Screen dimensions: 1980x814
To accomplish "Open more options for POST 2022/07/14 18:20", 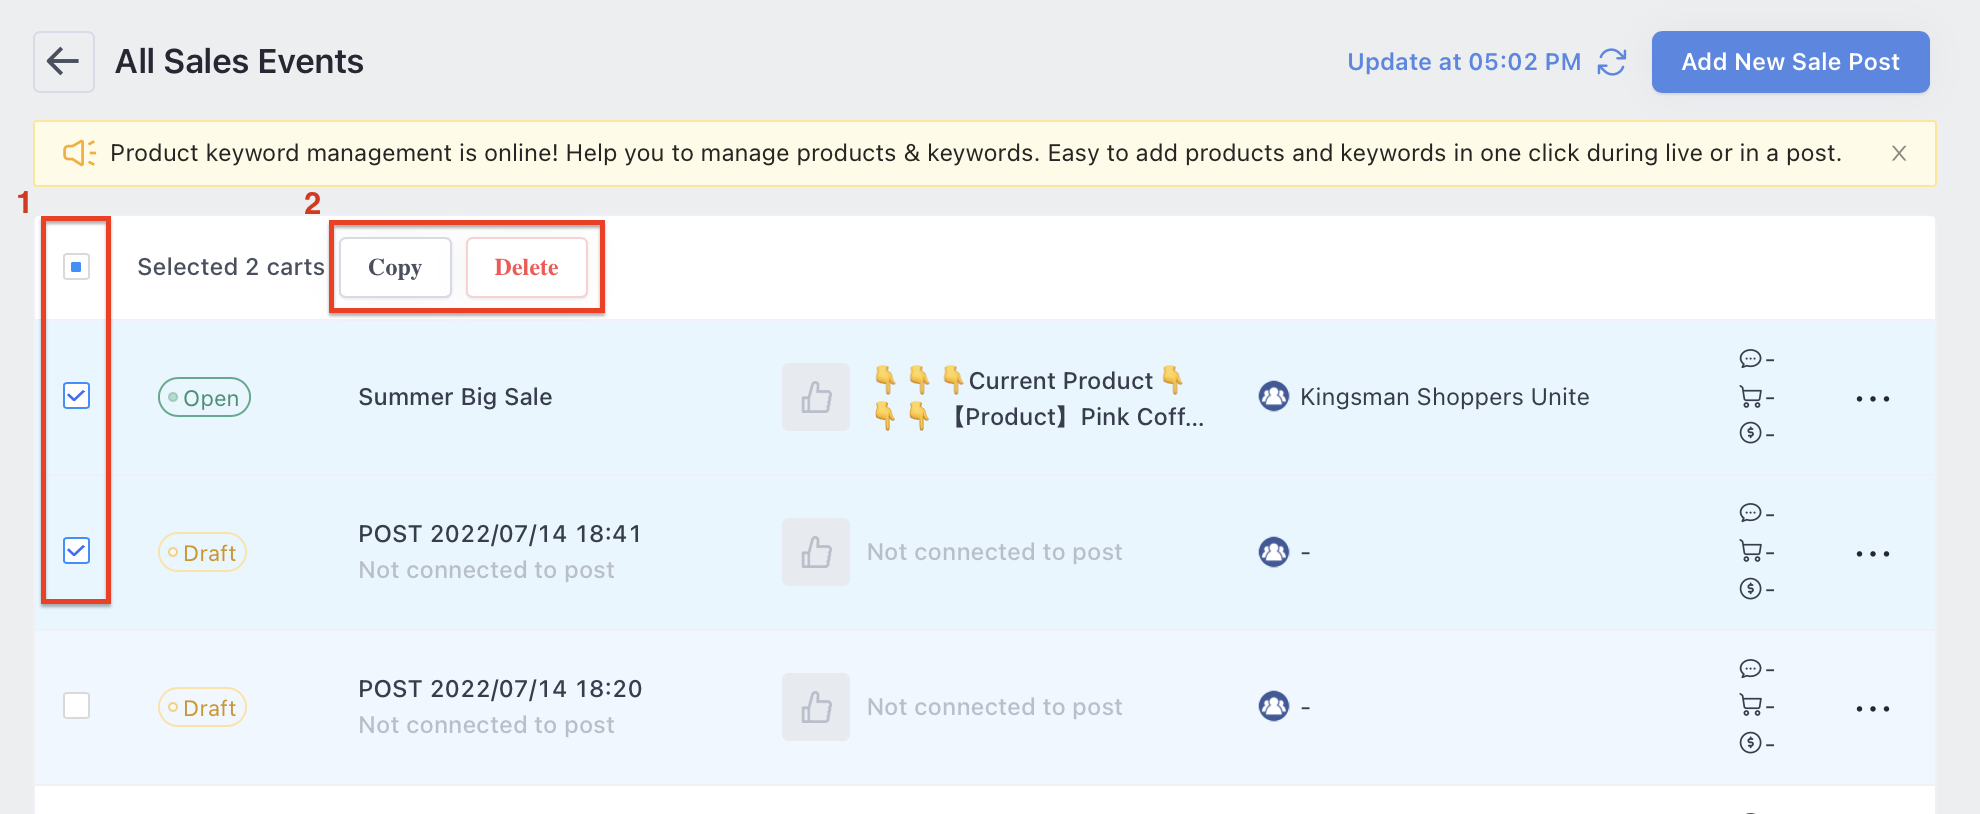I will [x=1872, y=709].
